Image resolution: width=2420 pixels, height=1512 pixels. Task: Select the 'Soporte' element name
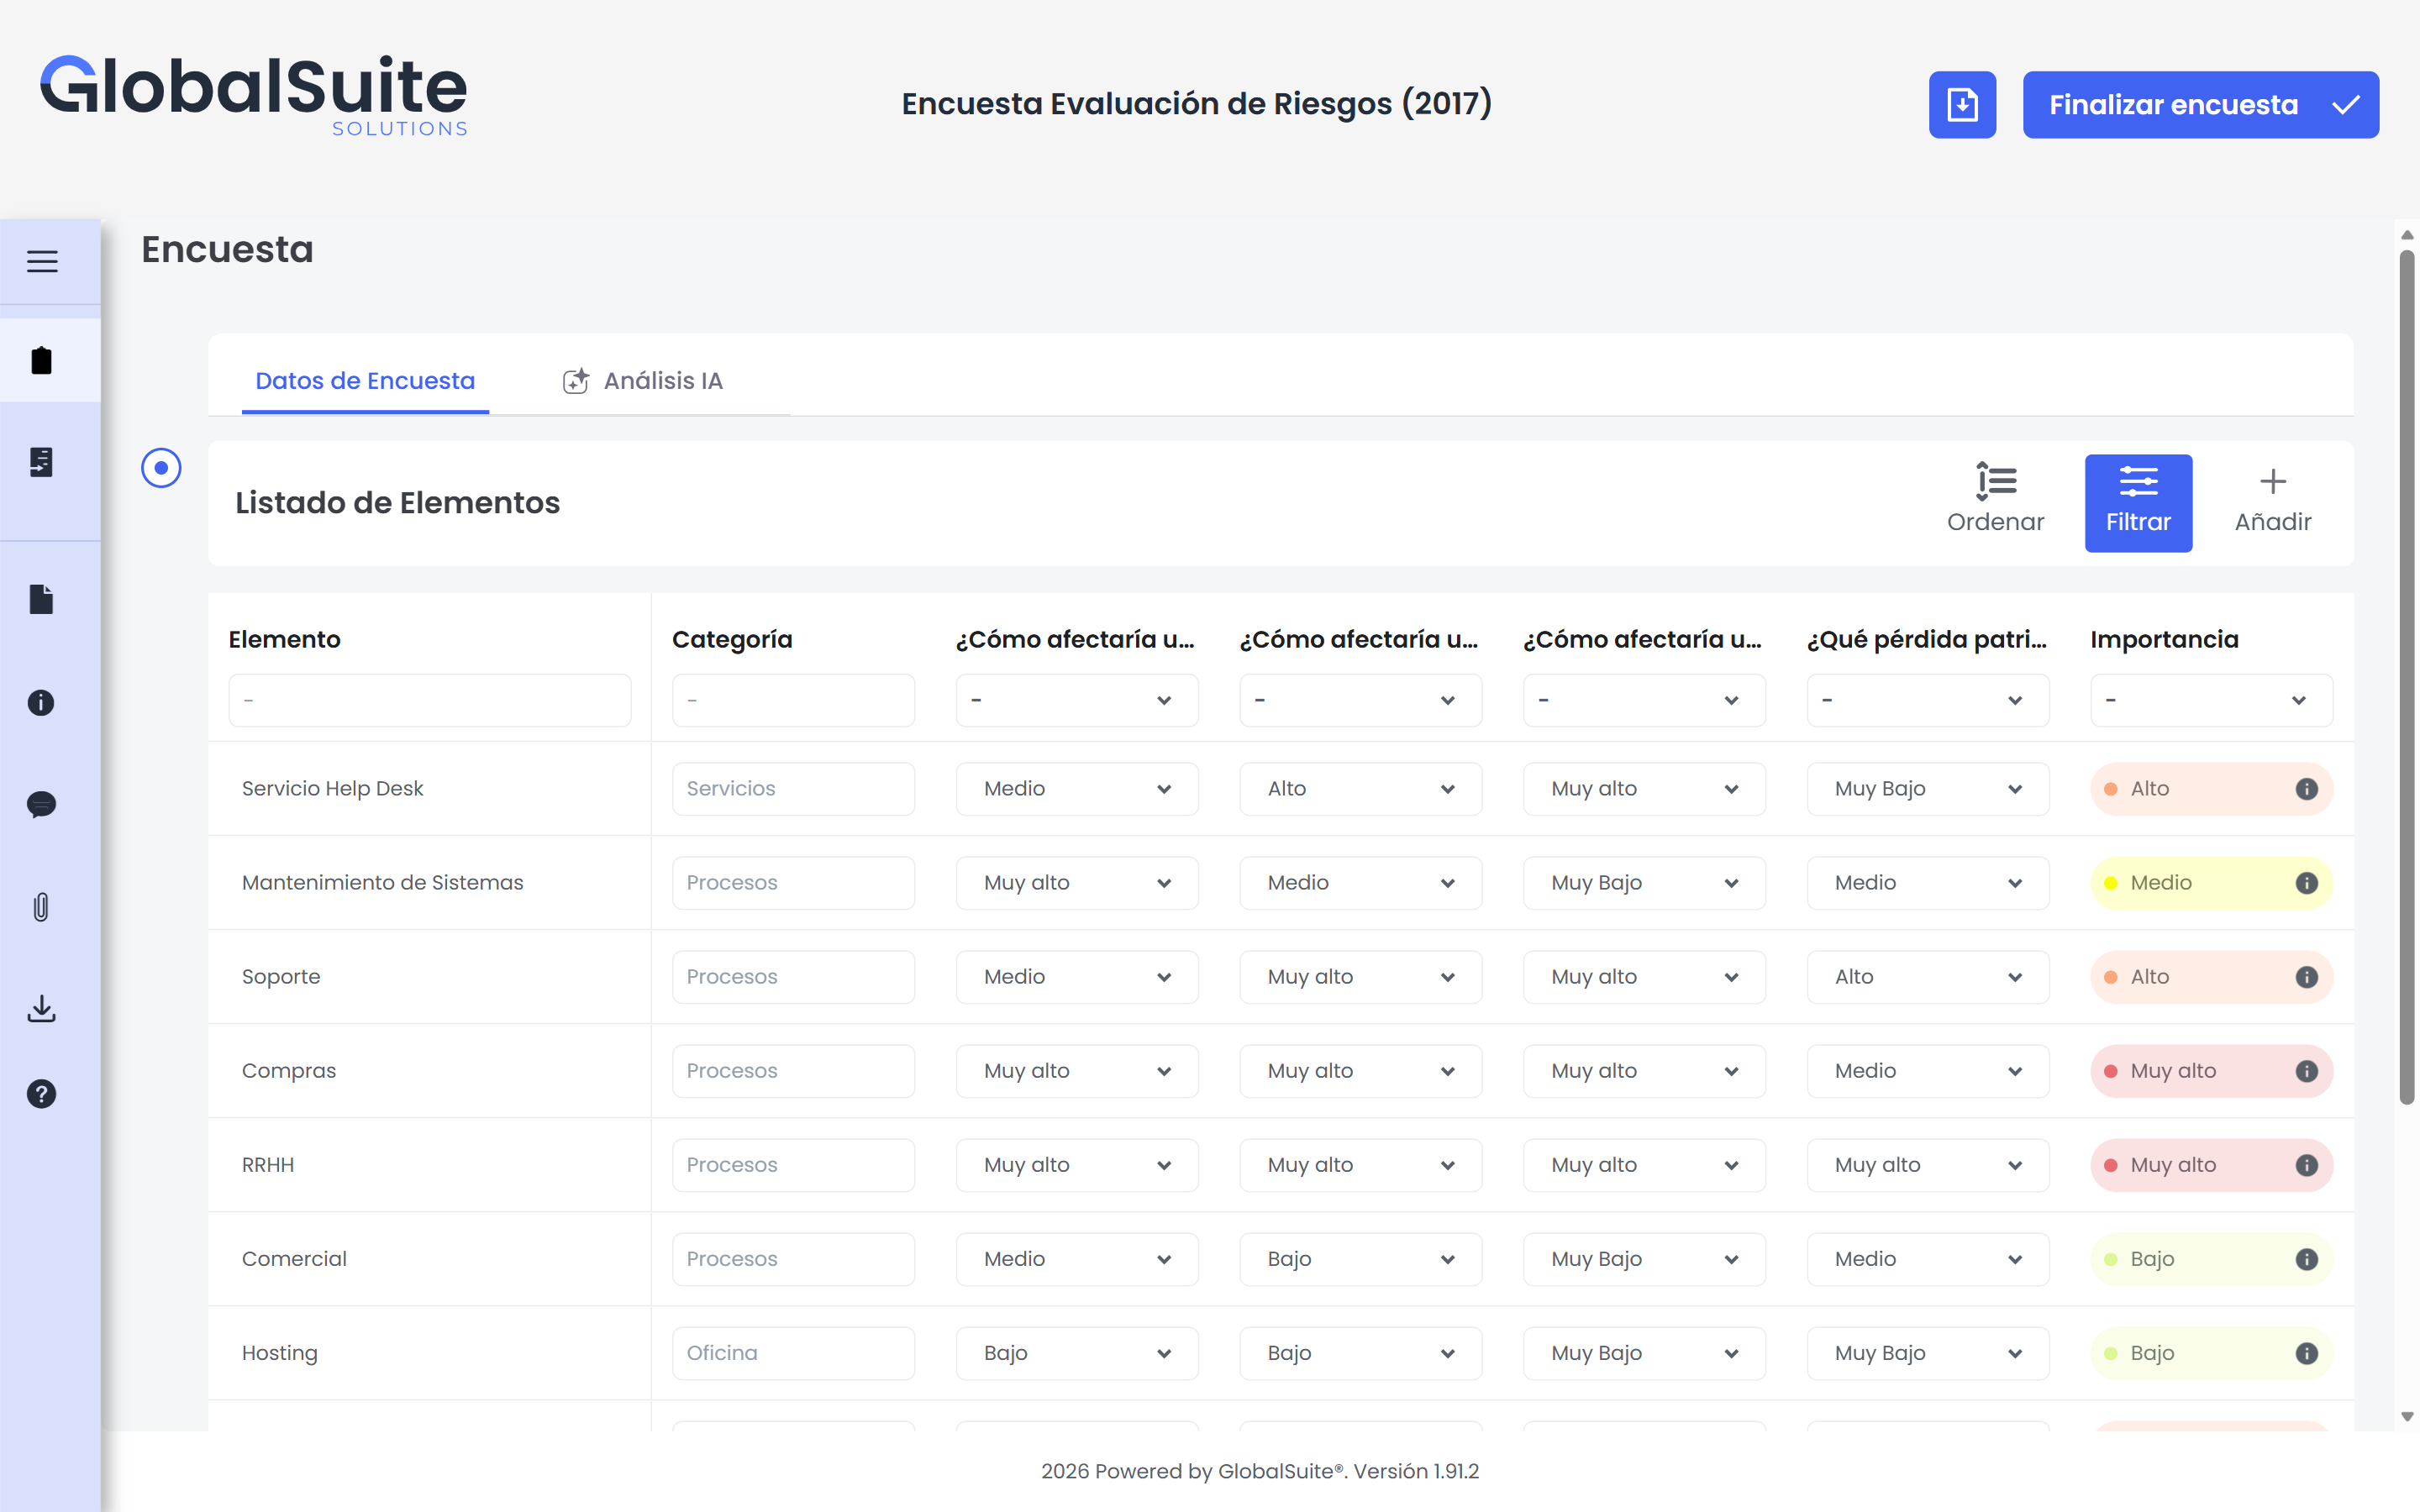(x=281, y=977)
